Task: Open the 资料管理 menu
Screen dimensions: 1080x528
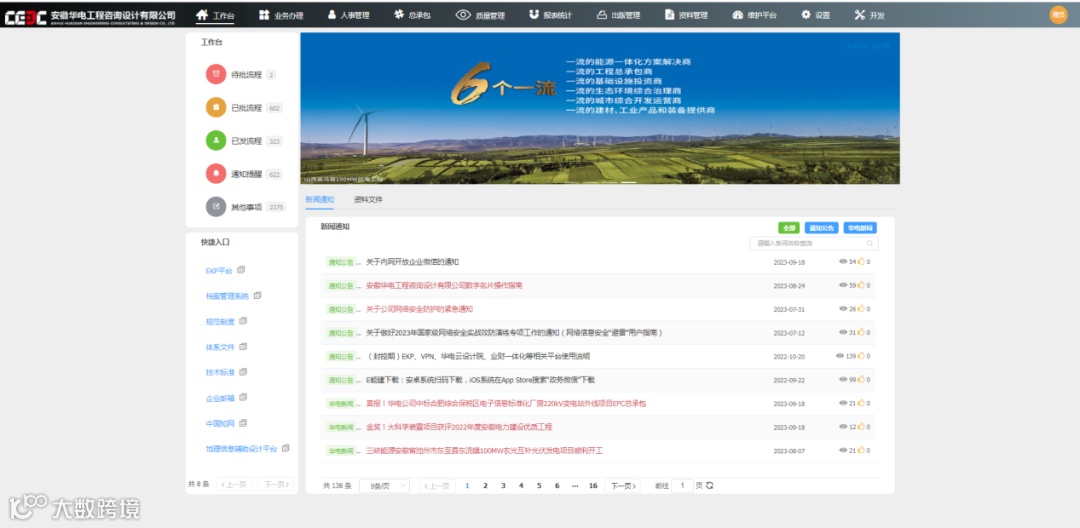Action: click(686, 15)
